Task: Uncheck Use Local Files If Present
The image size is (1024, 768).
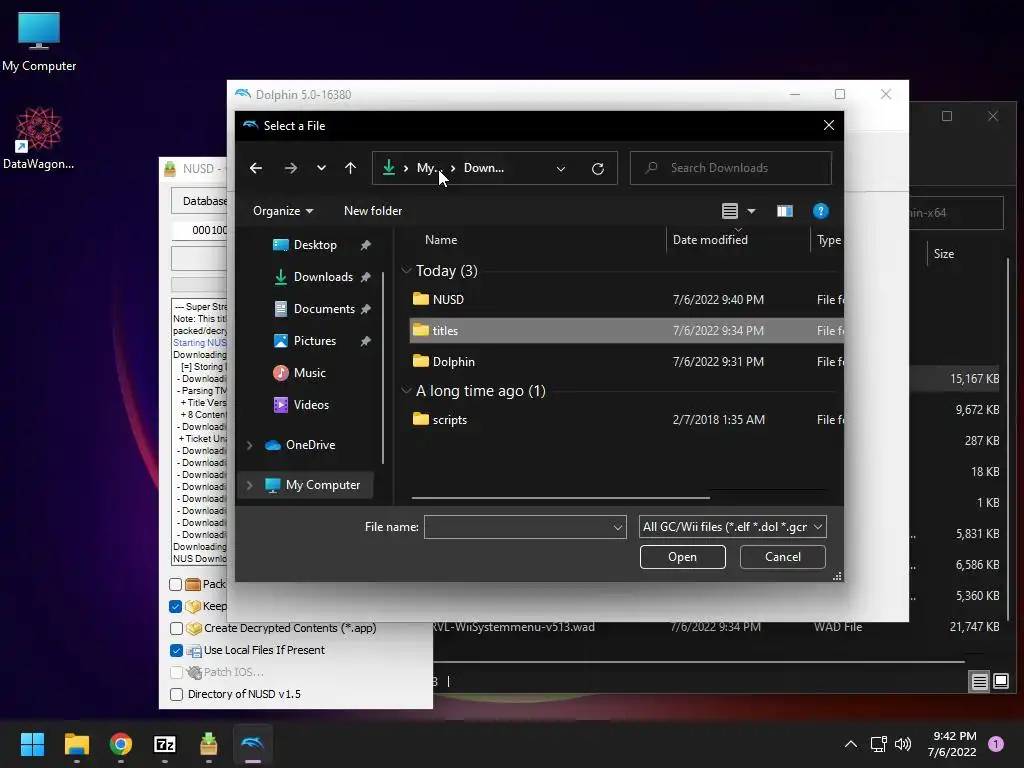Action: click(x=176, y=650)
